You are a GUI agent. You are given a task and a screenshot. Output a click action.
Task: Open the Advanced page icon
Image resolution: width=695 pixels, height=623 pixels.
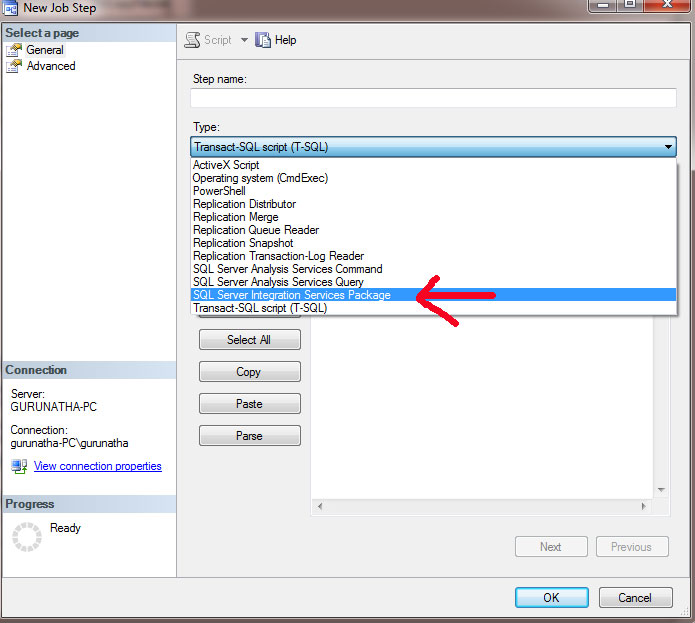(x=14, y=66)
